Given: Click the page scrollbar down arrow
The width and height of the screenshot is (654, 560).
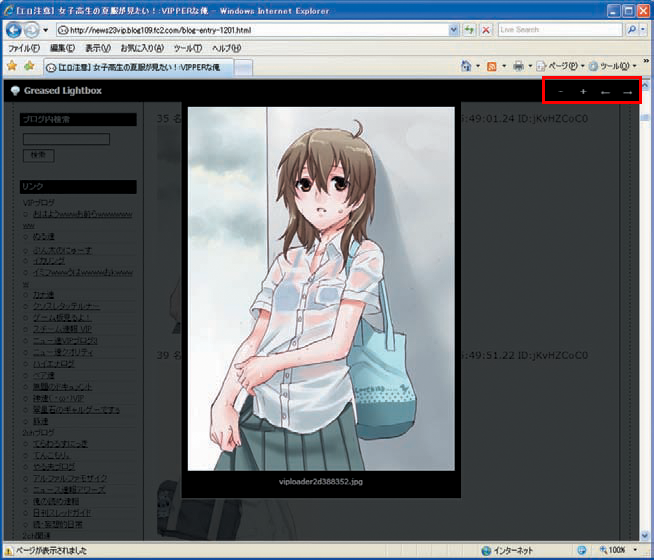Looking at the screenshot, I should pos(645,535).
